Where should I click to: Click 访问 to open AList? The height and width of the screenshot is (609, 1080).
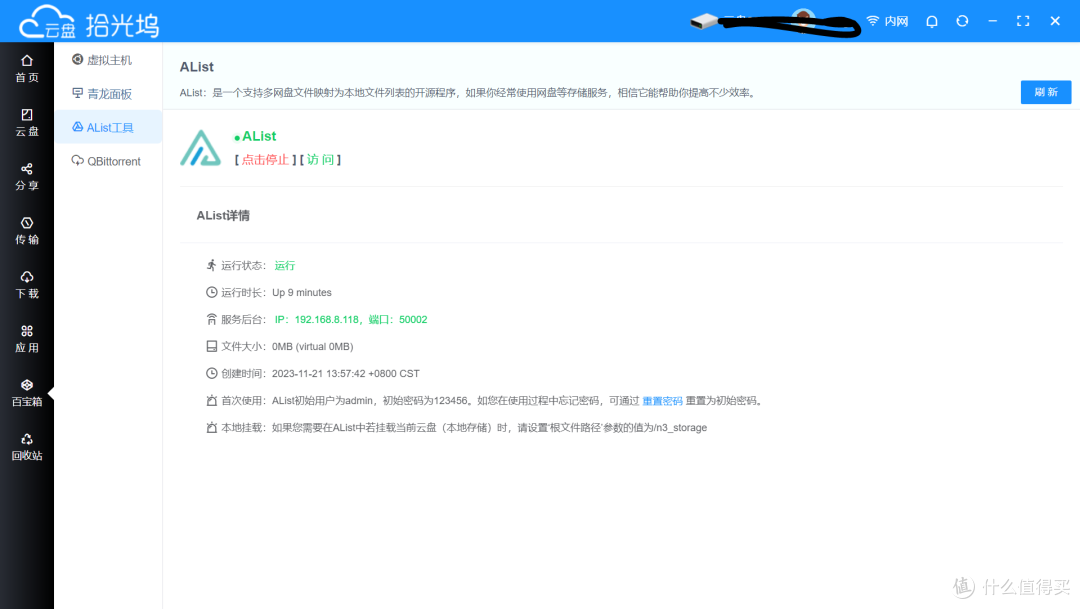[x=320, y=160]
